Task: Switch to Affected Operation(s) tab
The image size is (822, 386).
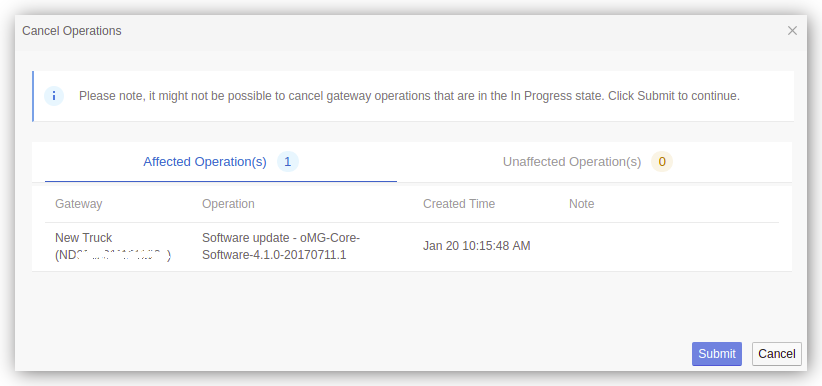Action: (205, 162)
